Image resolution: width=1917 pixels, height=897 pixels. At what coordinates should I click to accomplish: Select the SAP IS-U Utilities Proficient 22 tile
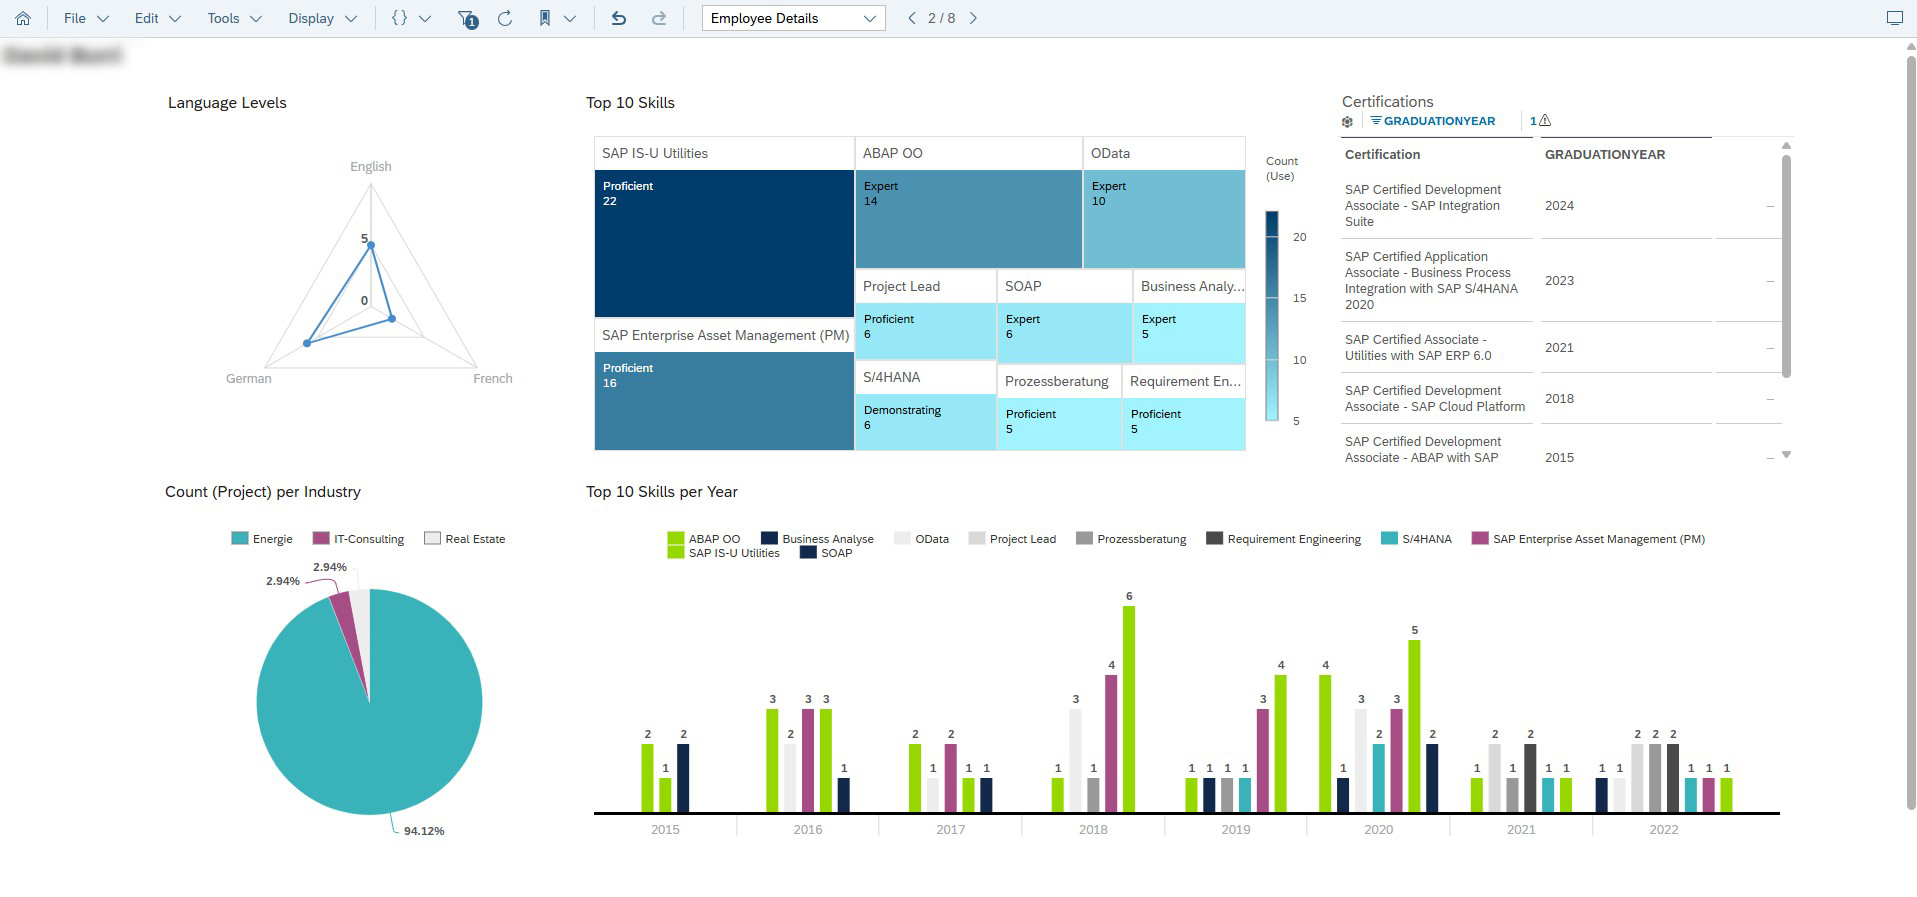(724, 244)
